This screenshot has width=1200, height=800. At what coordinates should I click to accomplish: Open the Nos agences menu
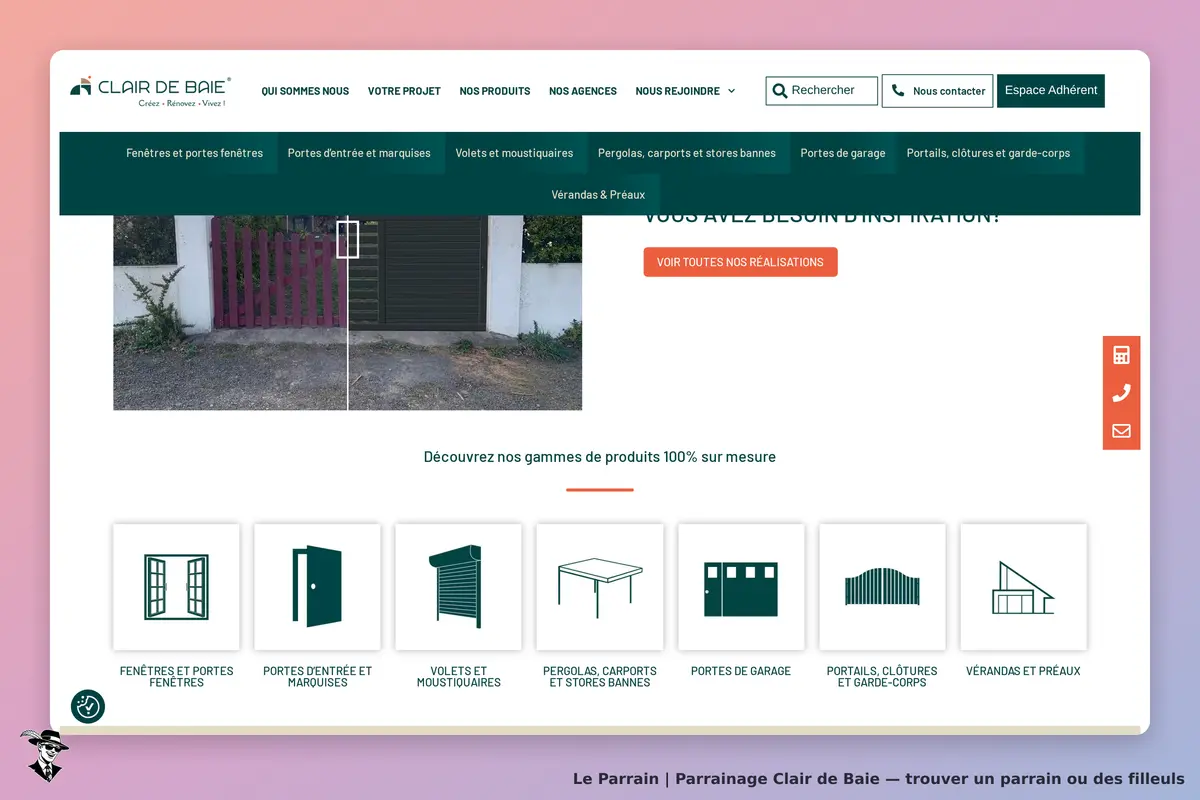(583, 91)
